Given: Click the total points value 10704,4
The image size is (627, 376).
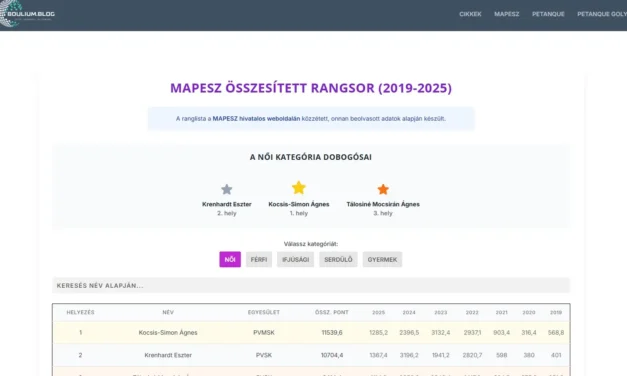Looking at the screenshot, I should click(x=332, y=355).
